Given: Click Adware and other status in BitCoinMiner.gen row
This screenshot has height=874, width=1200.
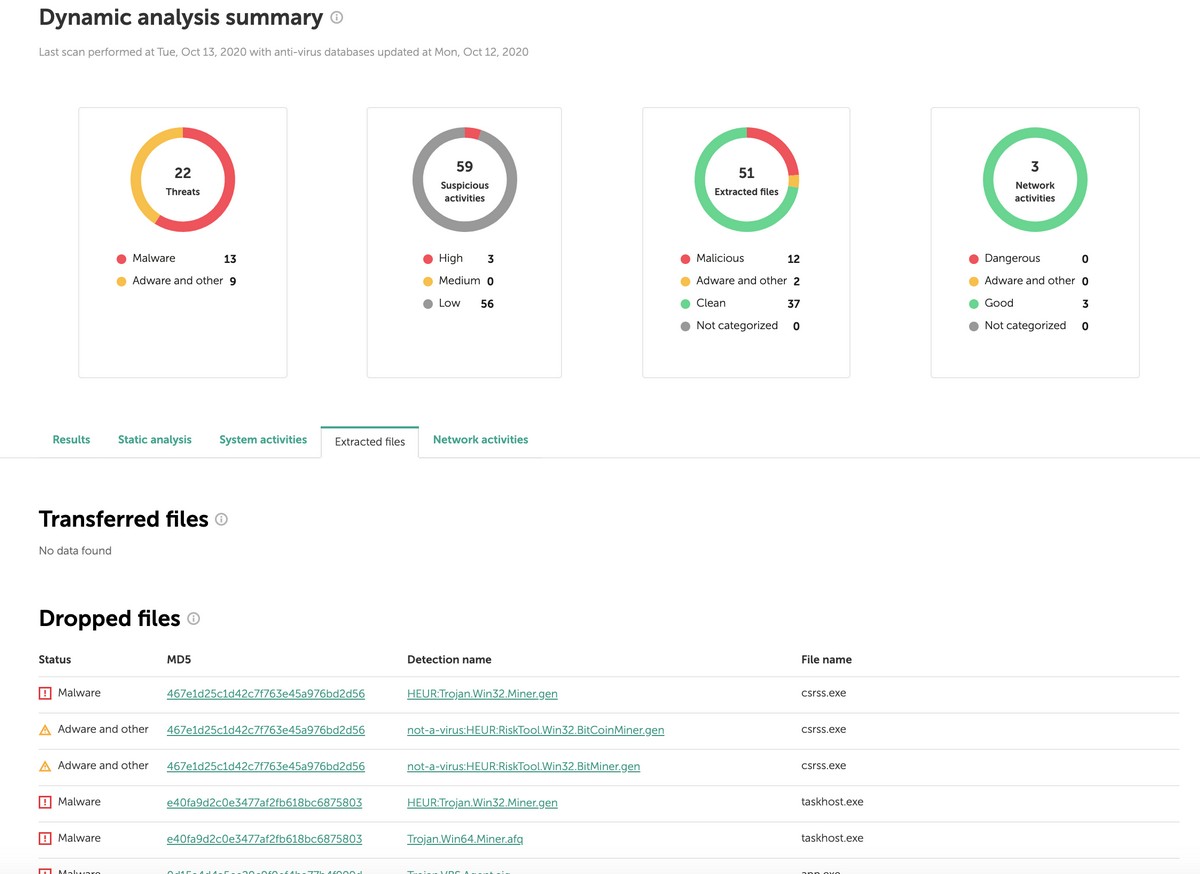Looking at the screenshot, I should [103, 730].
